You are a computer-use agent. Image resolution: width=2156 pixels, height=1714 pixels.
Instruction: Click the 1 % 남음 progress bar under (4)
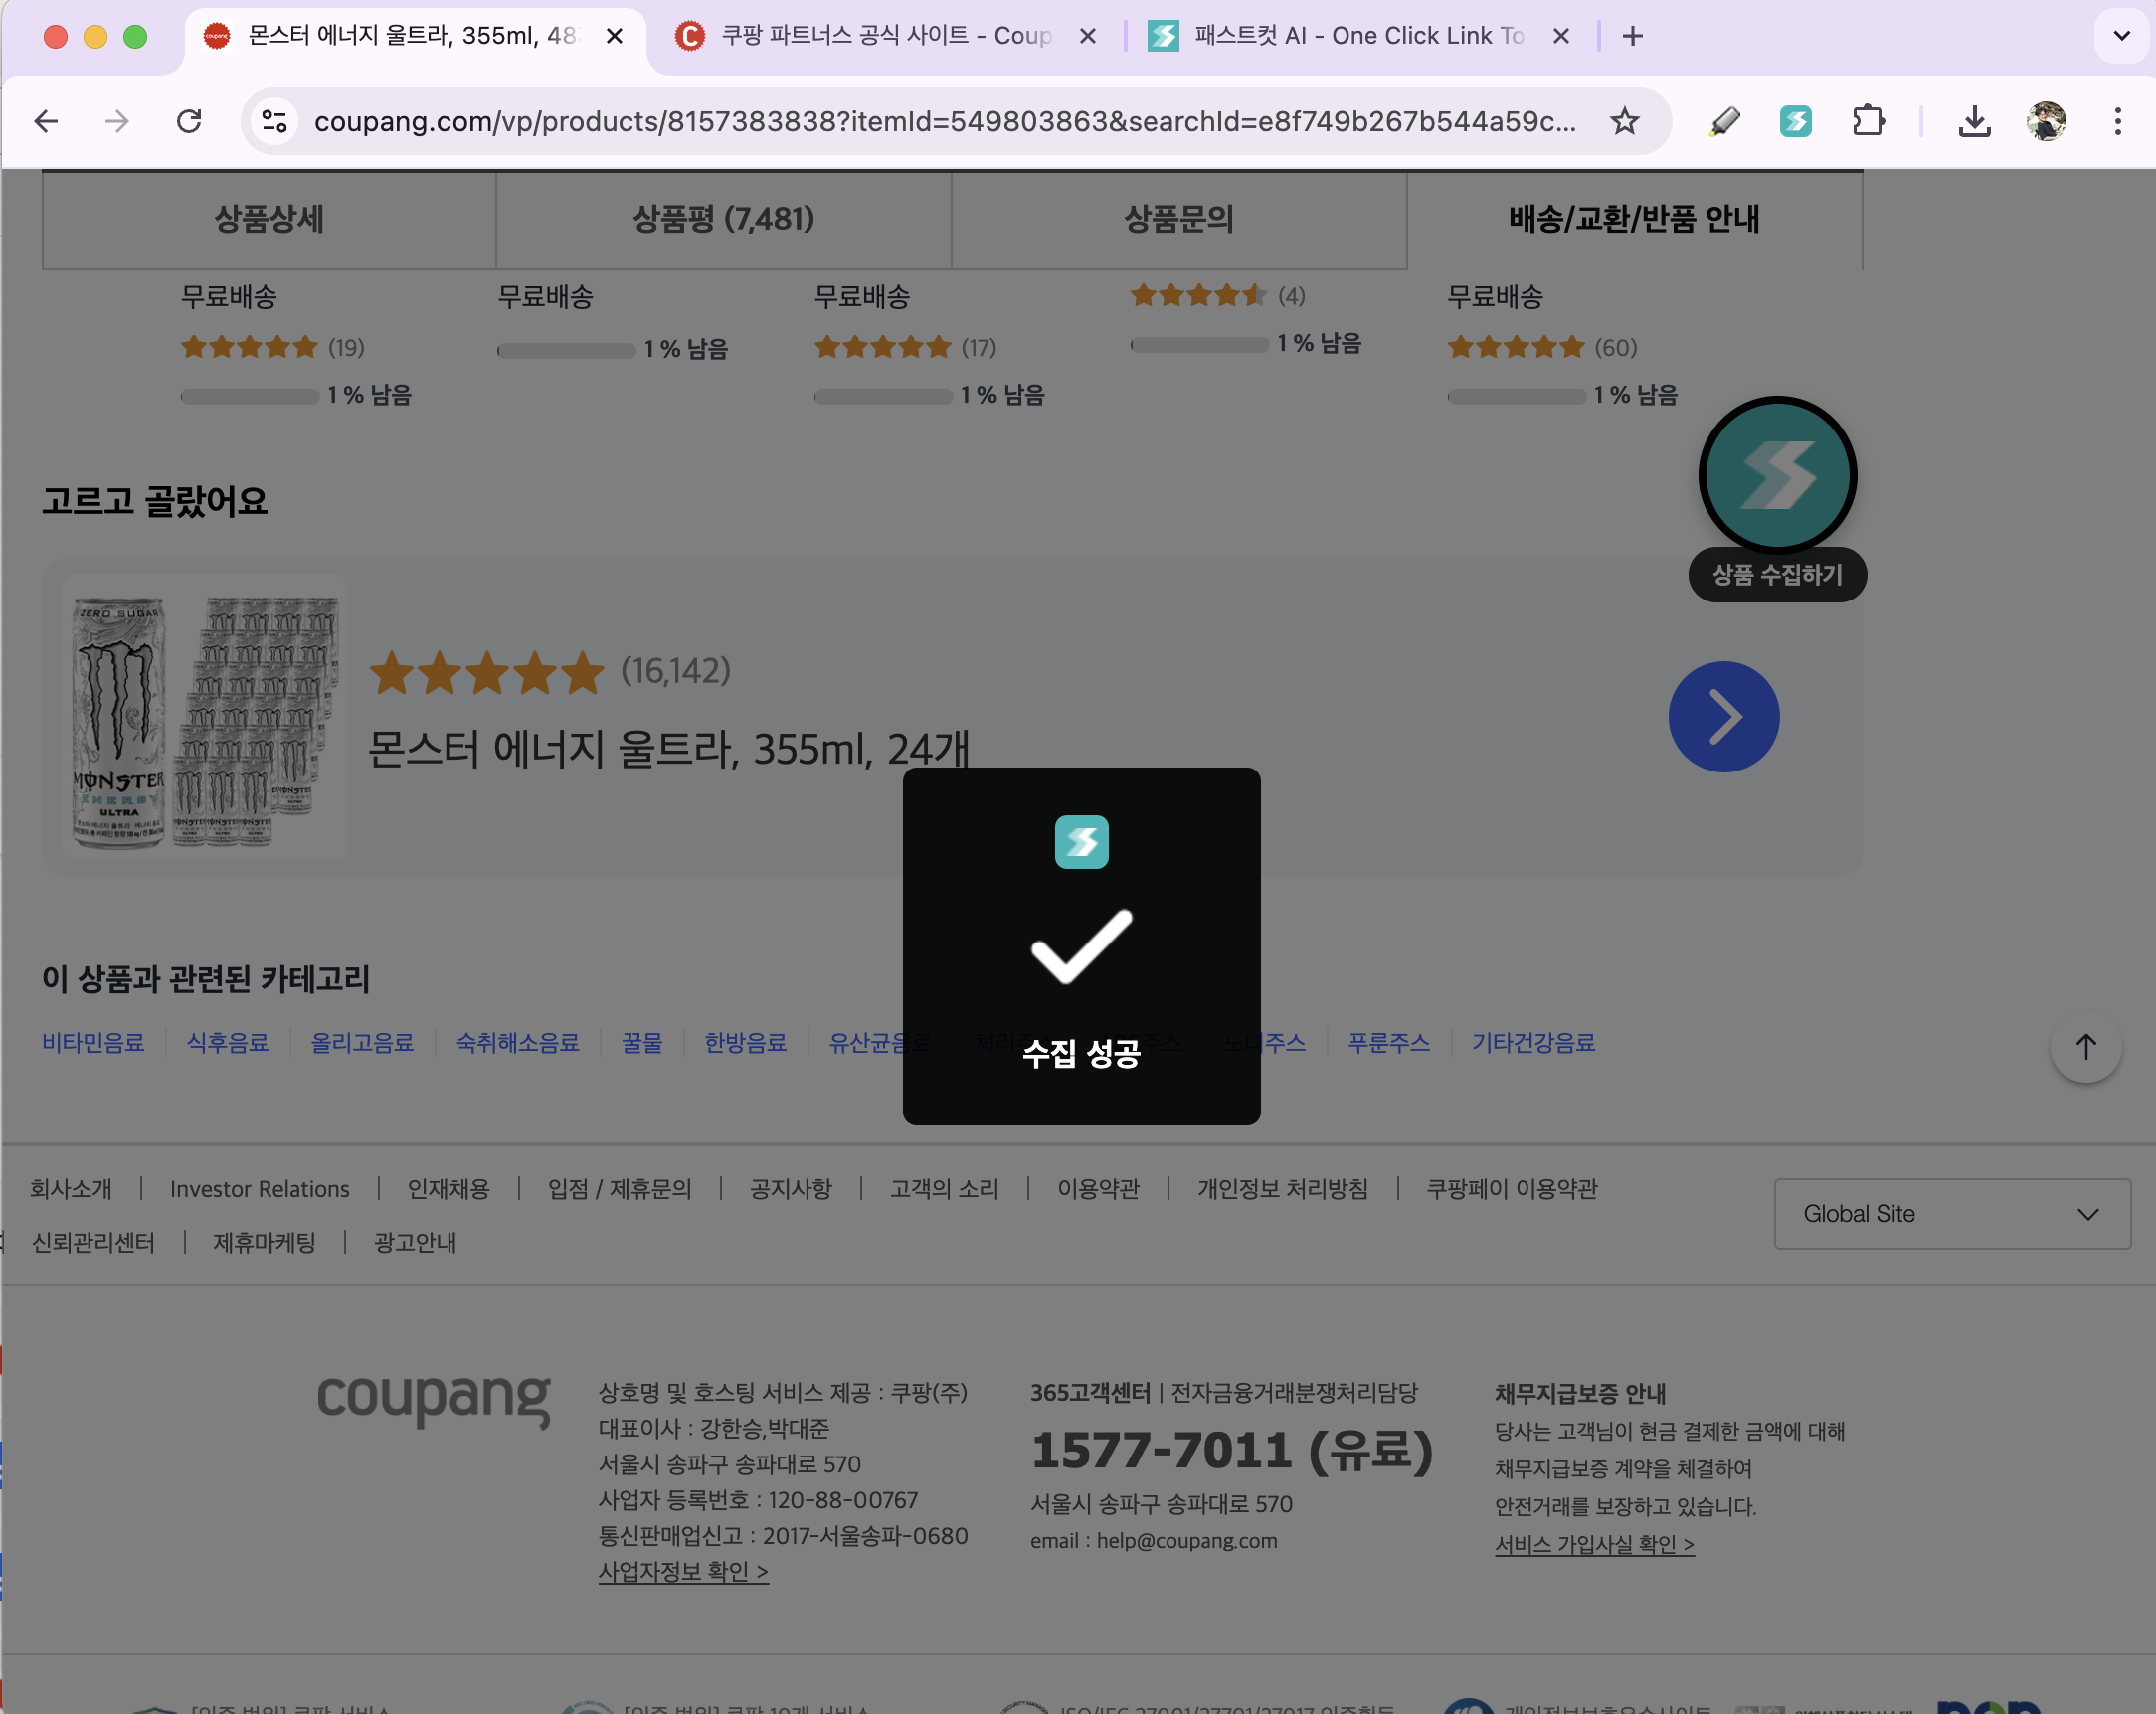(1200, 345)
